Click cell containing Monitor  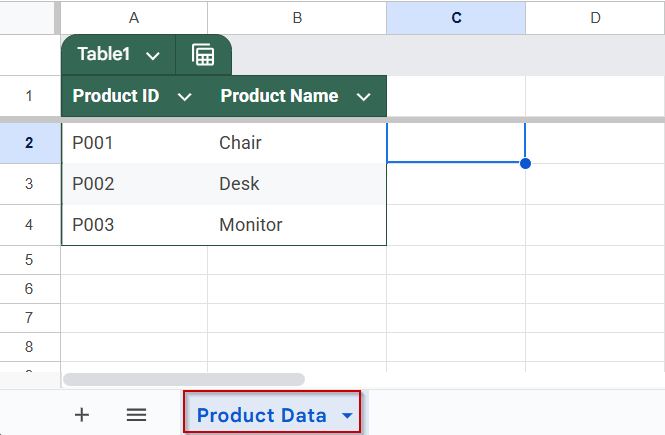click(x=297, y=225)
